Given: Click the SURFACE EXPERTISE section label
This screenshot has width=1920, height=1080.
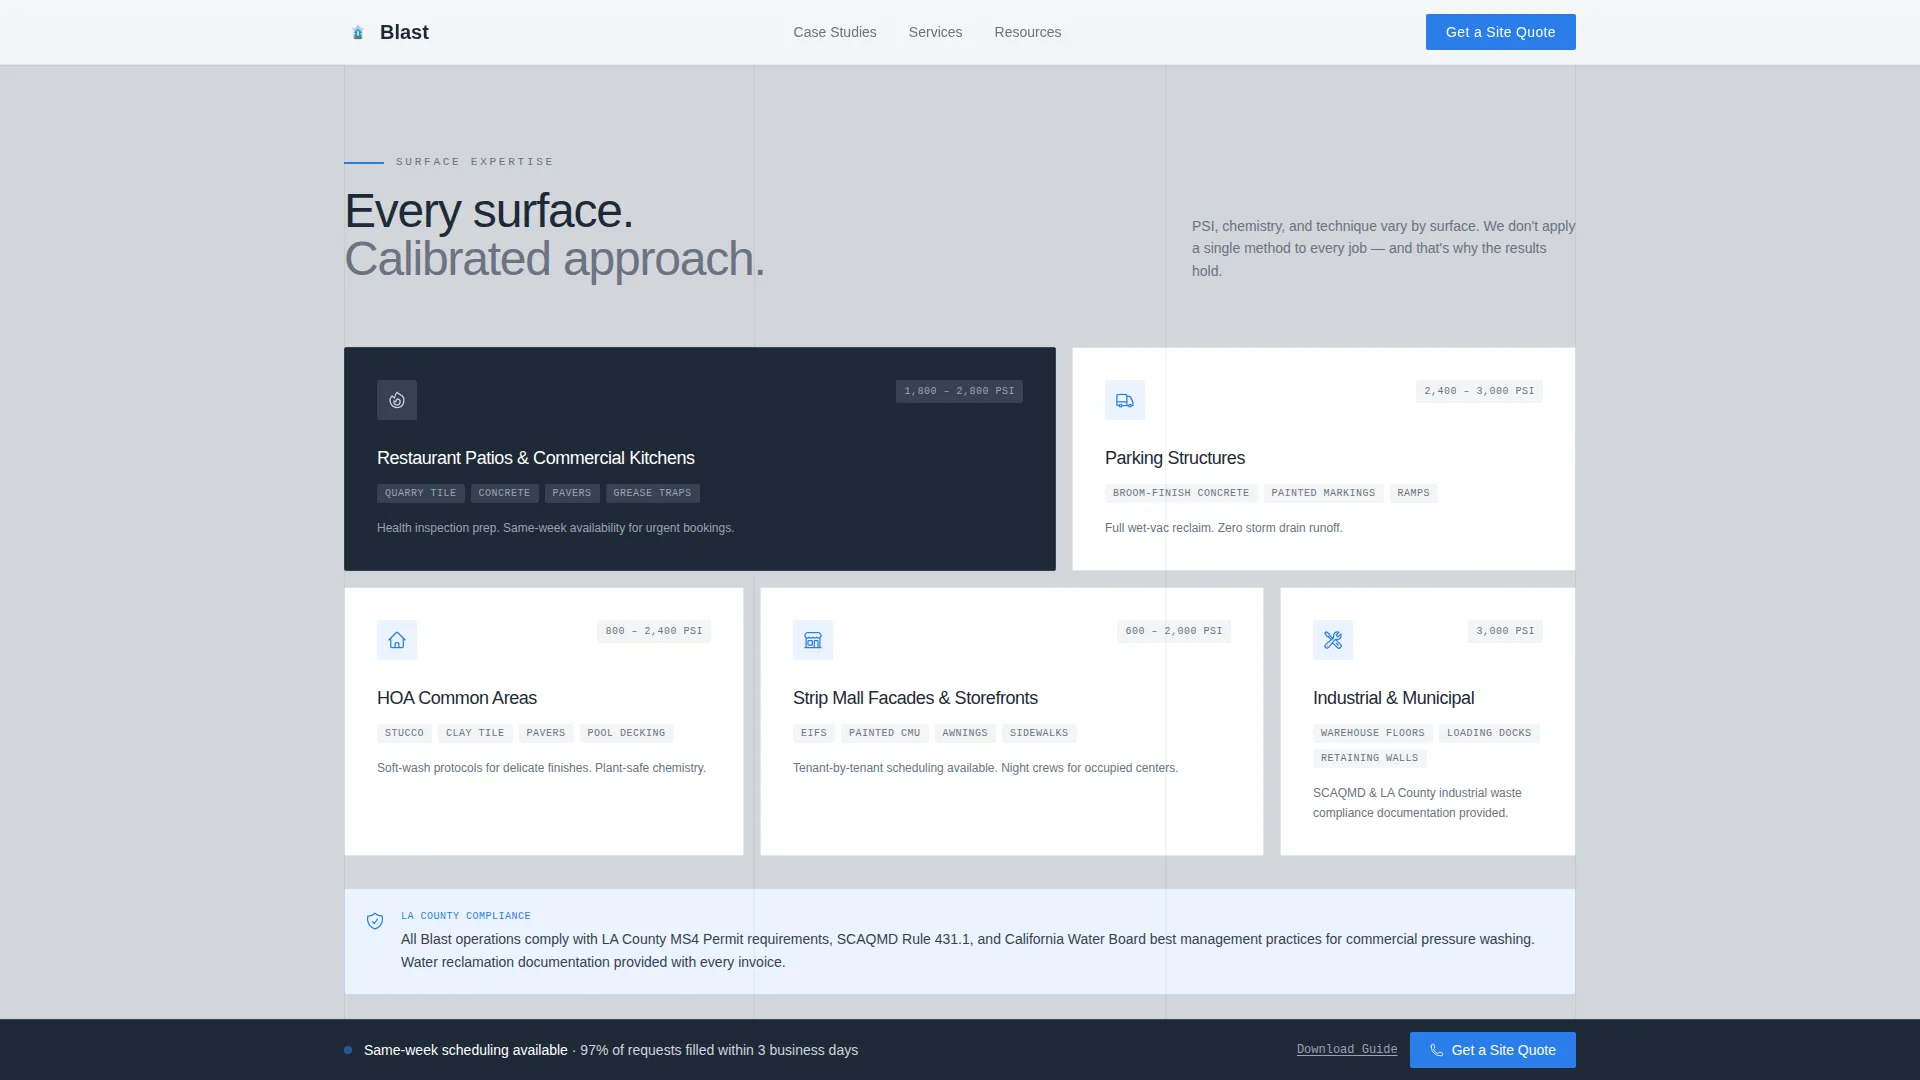Looking at the screenshot, I should [x=474, y=162].
